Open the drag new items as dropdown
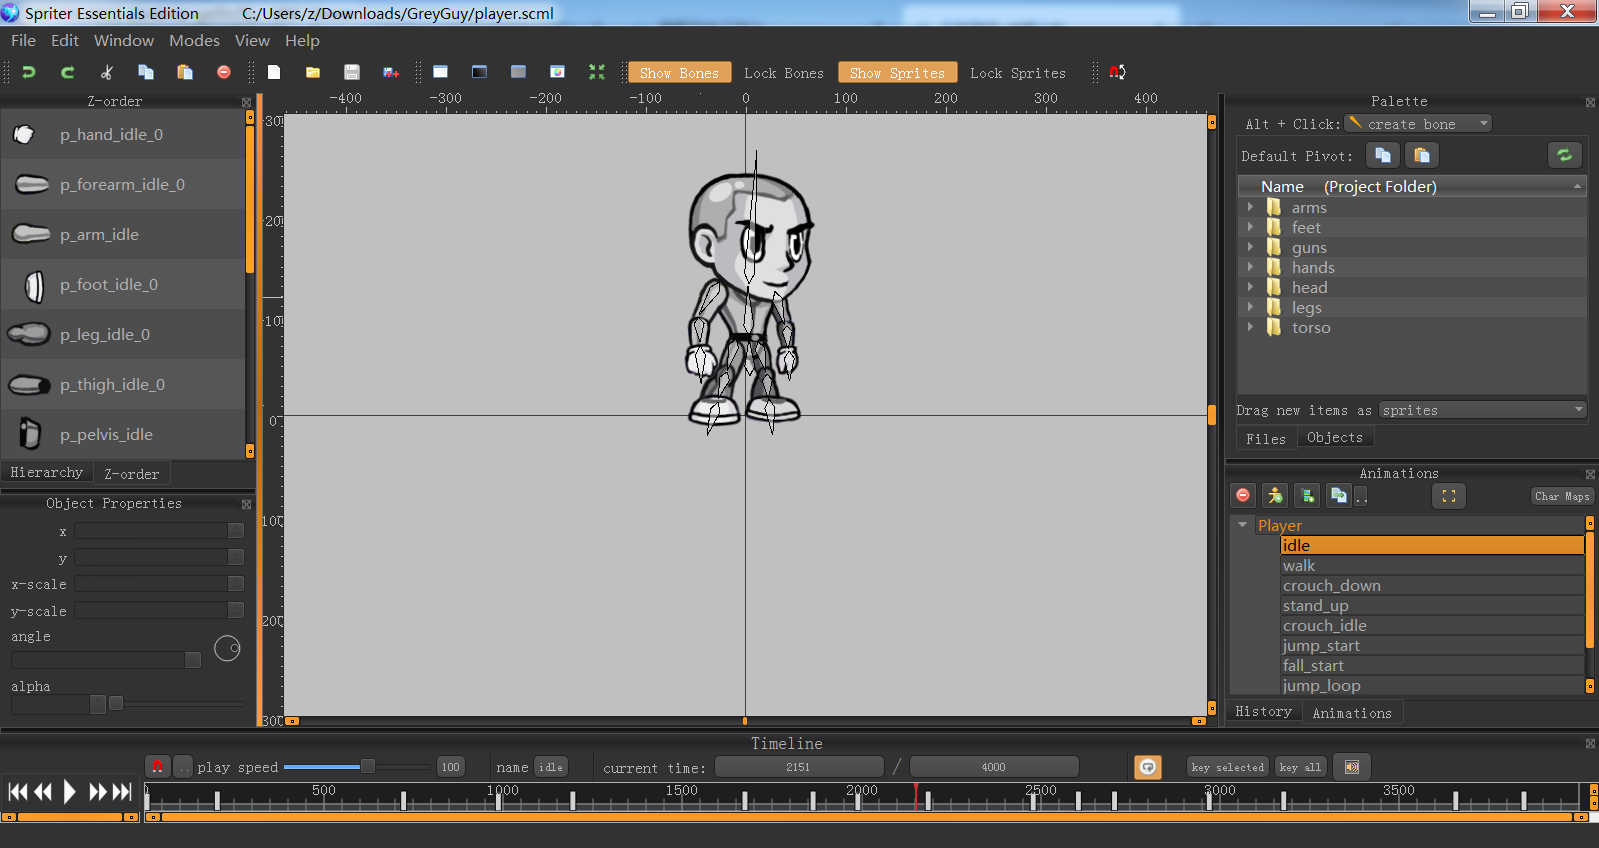This screenshot has width=1599, height=848. click(x=1482, y=410)
